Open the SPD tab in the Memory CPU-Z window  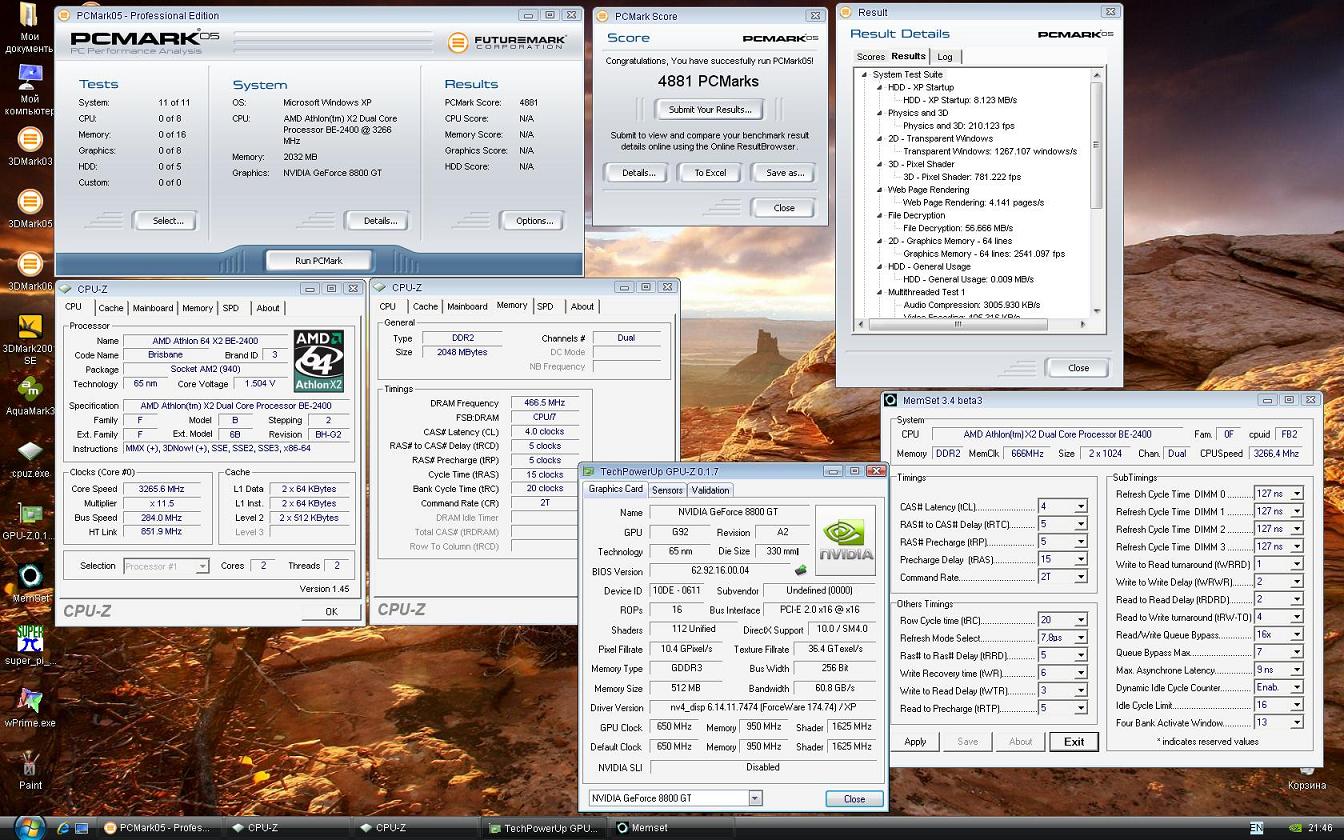pos(545,307)
